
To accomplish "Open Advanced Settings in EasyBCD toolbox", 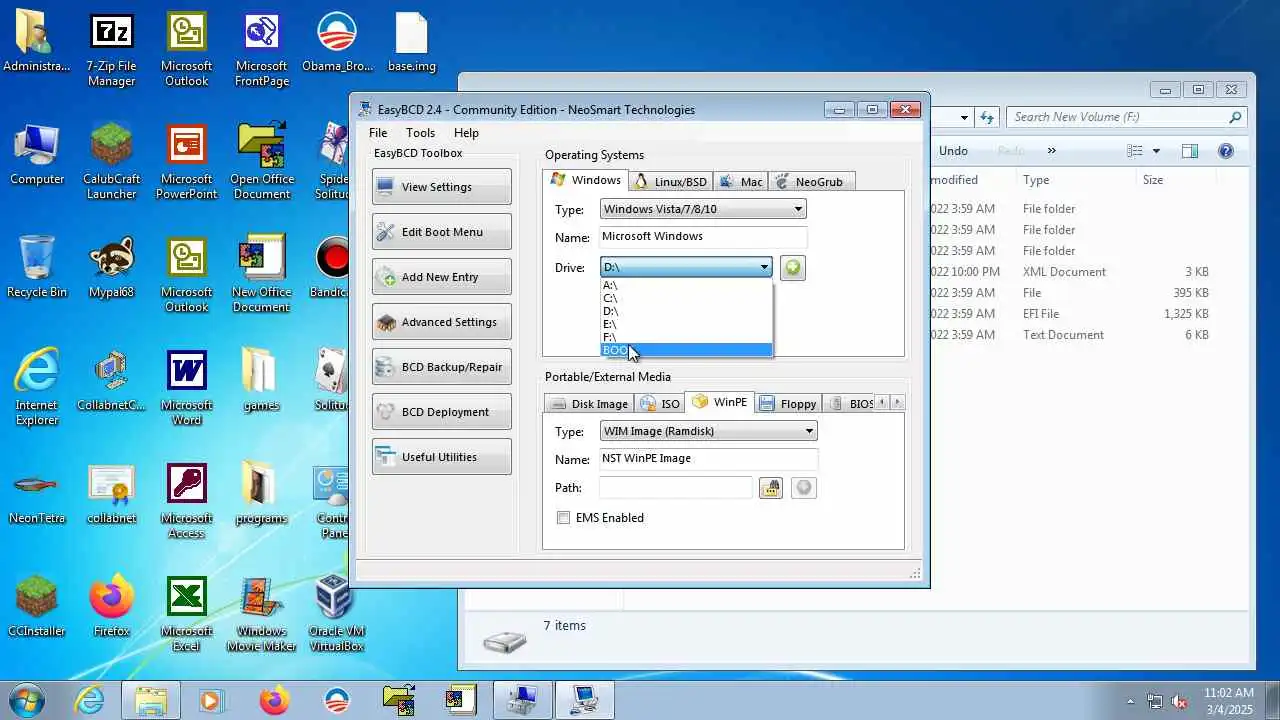I will click(x=441, y=322).
